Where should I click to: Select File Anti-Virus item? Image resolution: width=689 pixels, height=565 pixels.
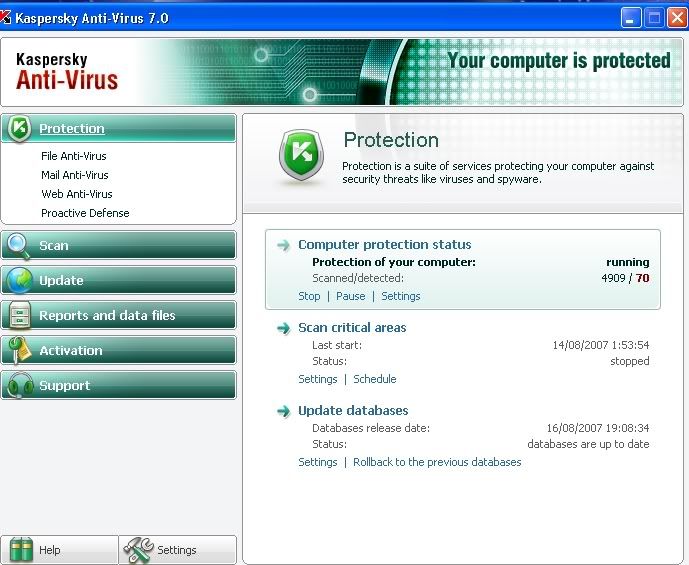tap(74, 156)
